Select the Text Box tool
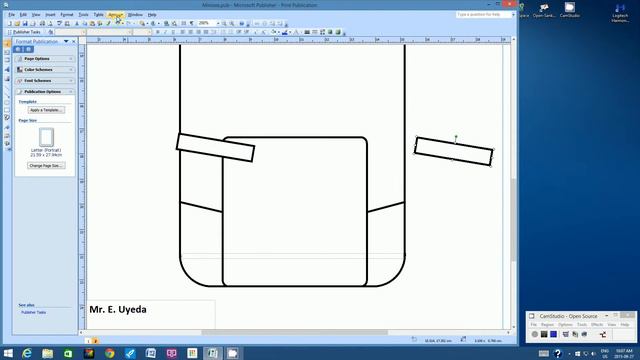The image size is (640, 360). pos(7,52)
